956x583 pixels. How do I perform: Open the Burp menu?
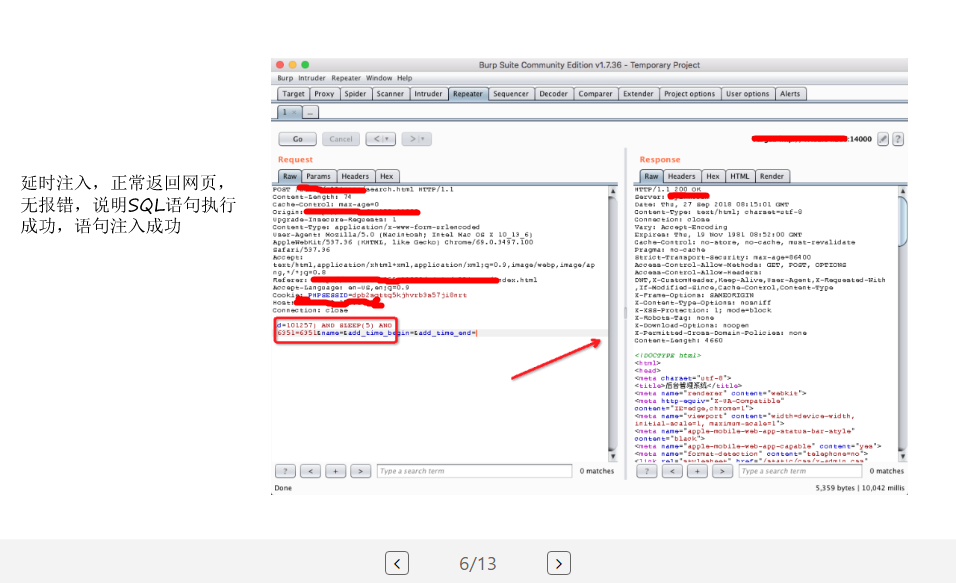pyautogui.click(x=285, y=78)
